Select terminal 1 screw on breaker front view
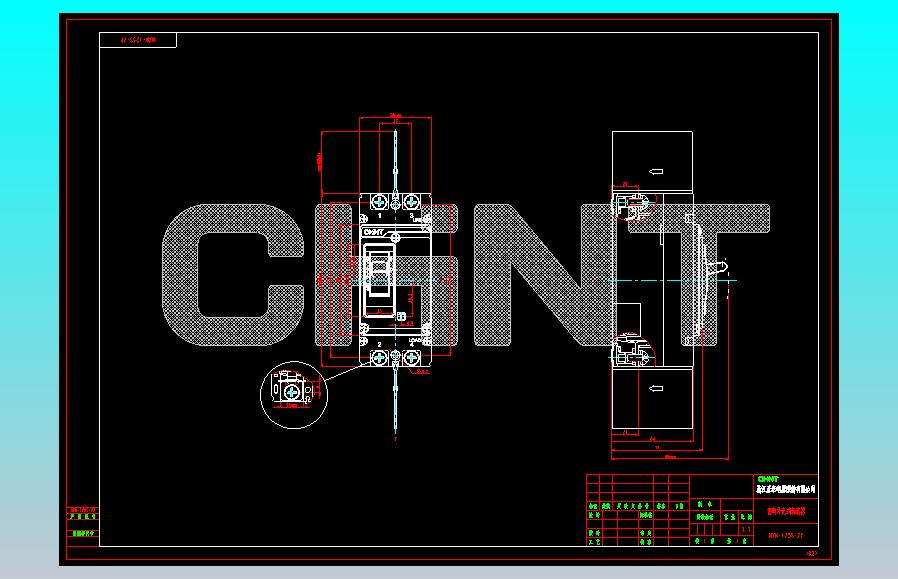The width and height of the screenshot is (898, 579). click(x=379, y=202)
